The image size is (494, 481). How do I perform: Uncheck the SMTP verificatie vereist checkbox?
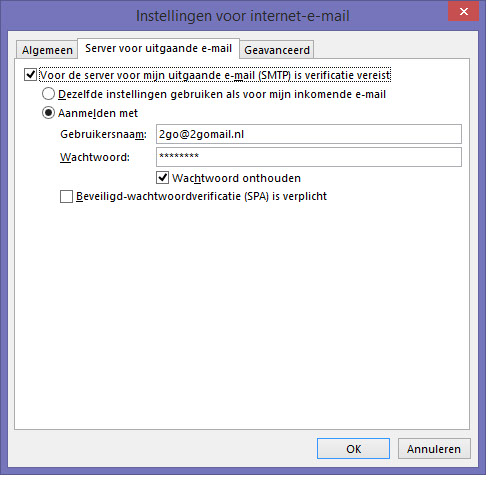pyautogui.click(x=30, y=75)
